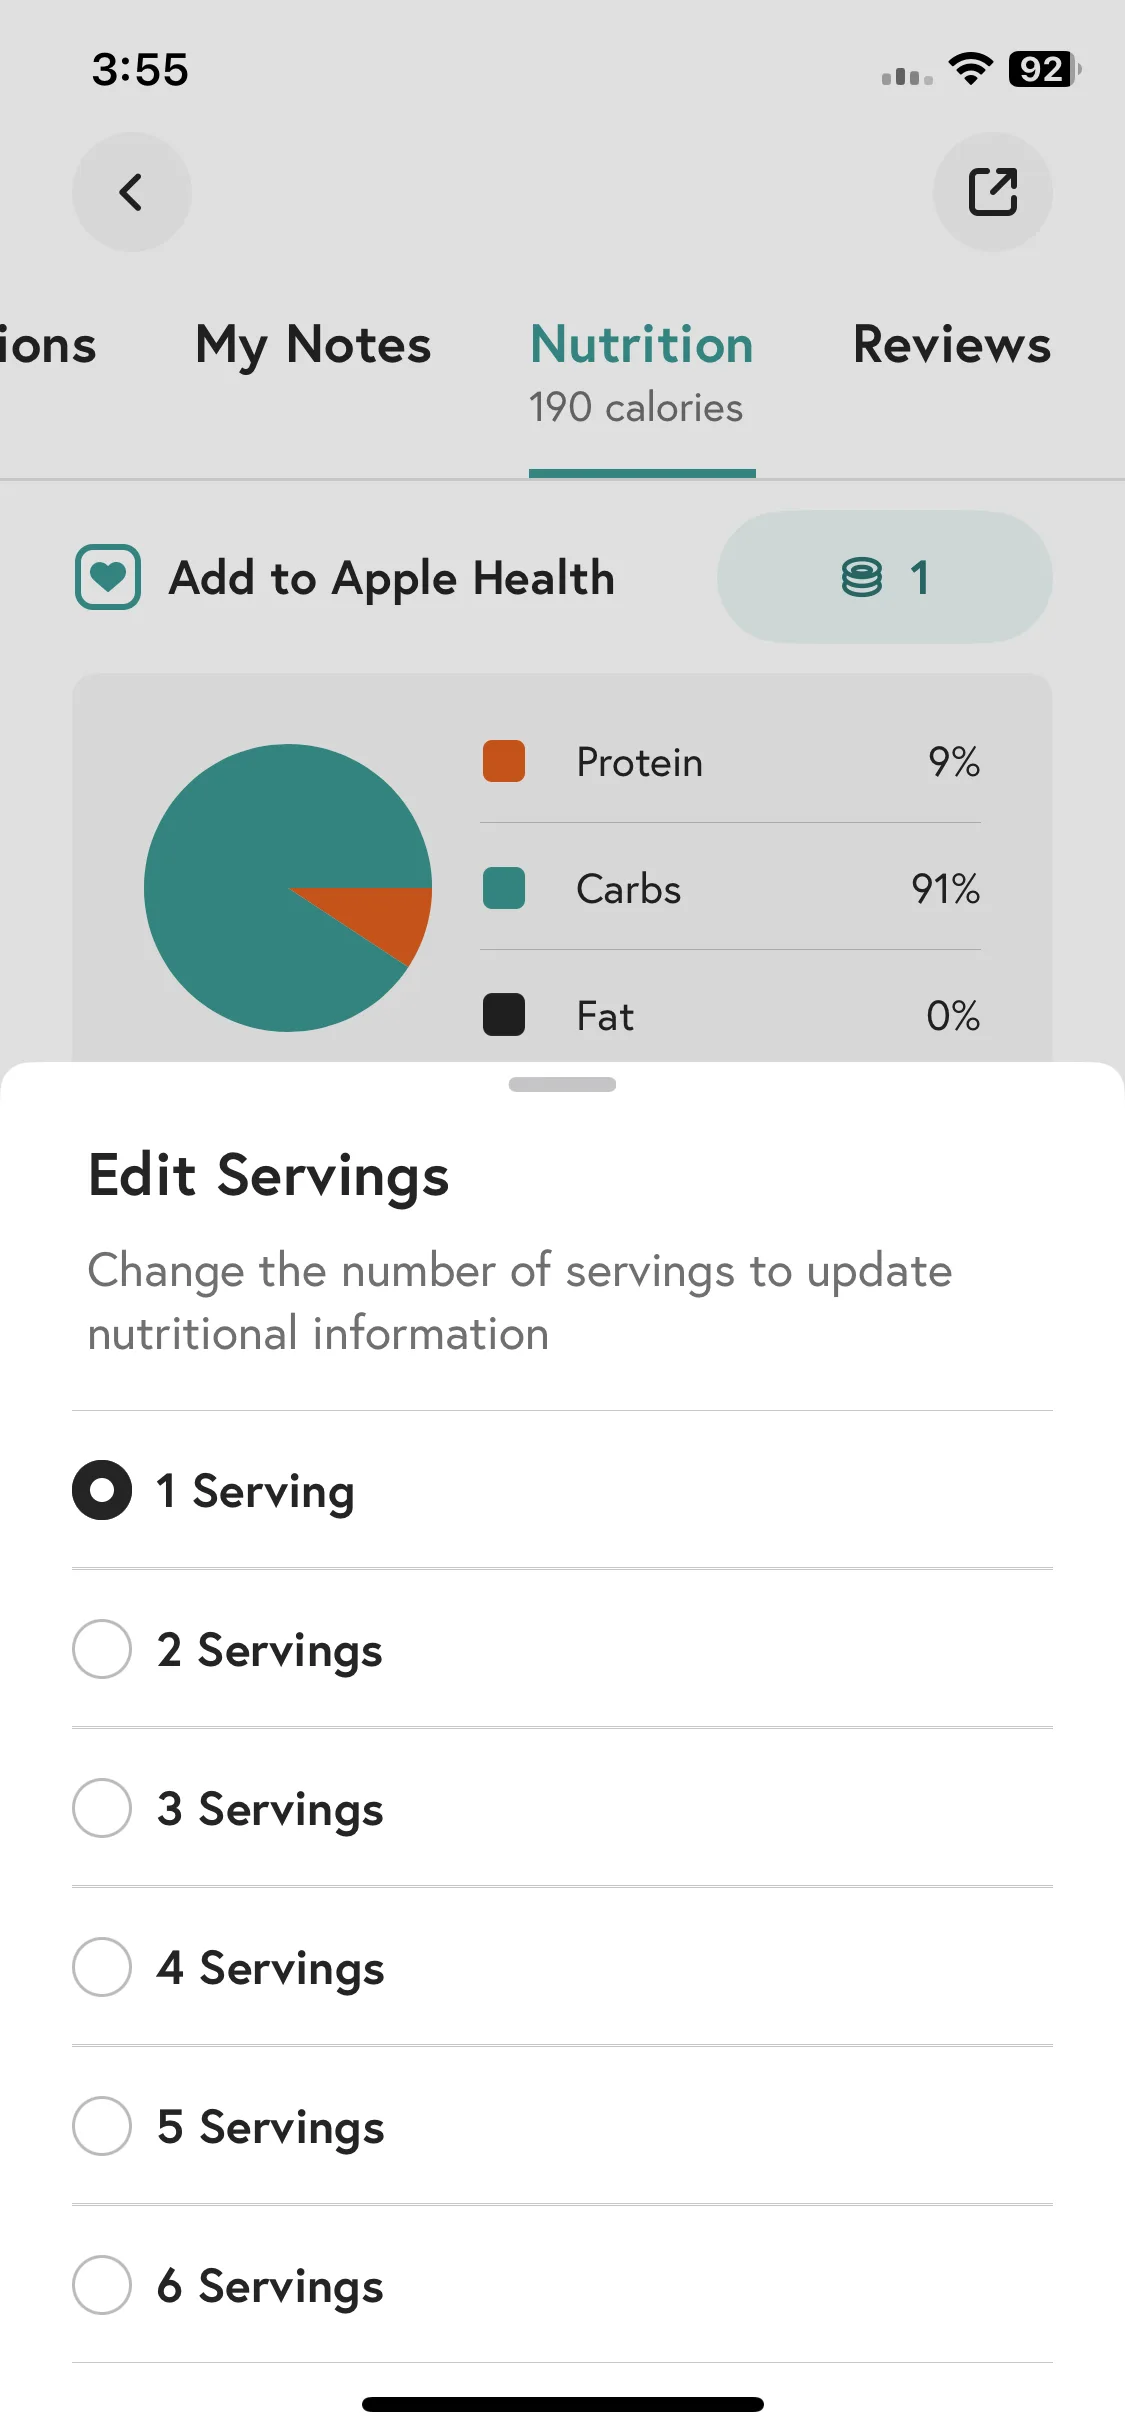
Task: Tap the servings stack icon
Action: click(861, 577)
